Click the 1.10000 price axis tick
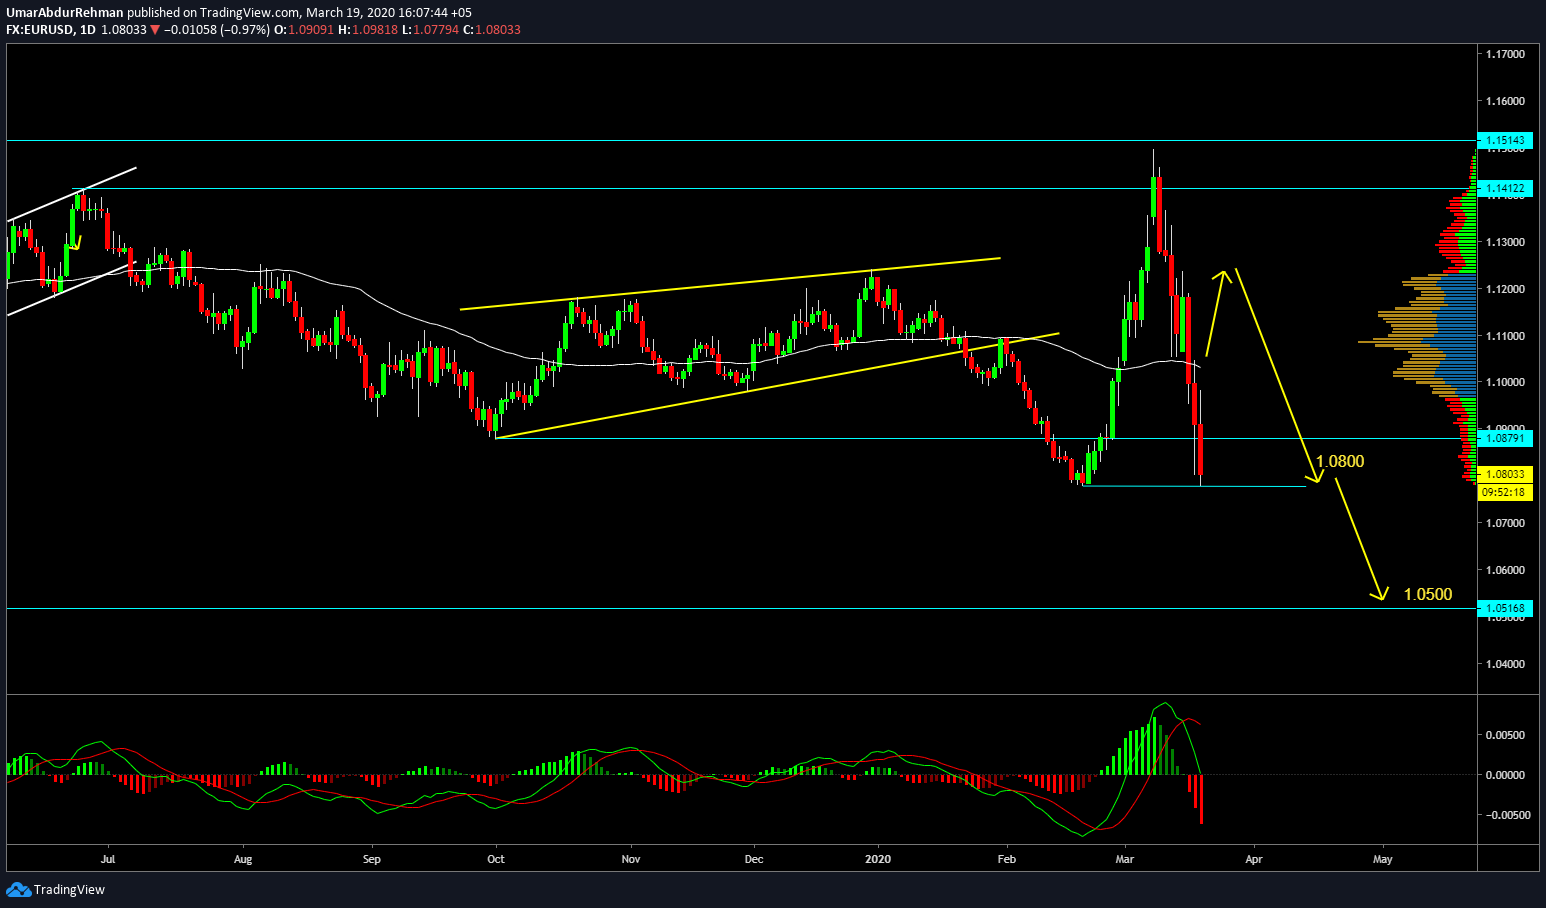This screenshot has width=1546, height=908. [1505, 382]
